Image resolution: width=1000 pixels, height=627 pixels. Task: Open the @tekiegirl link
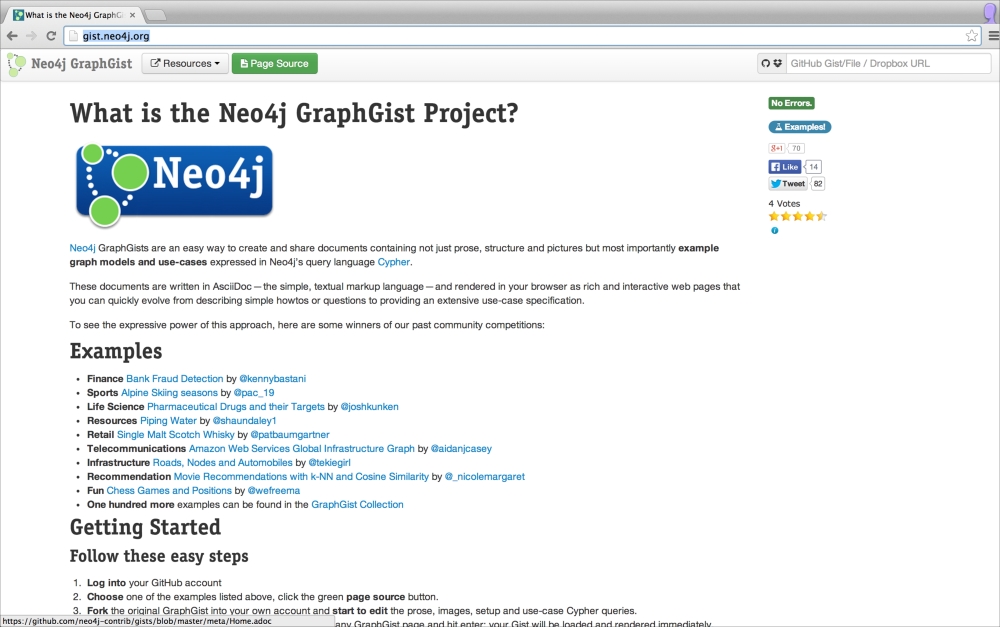tap(330, 463)
